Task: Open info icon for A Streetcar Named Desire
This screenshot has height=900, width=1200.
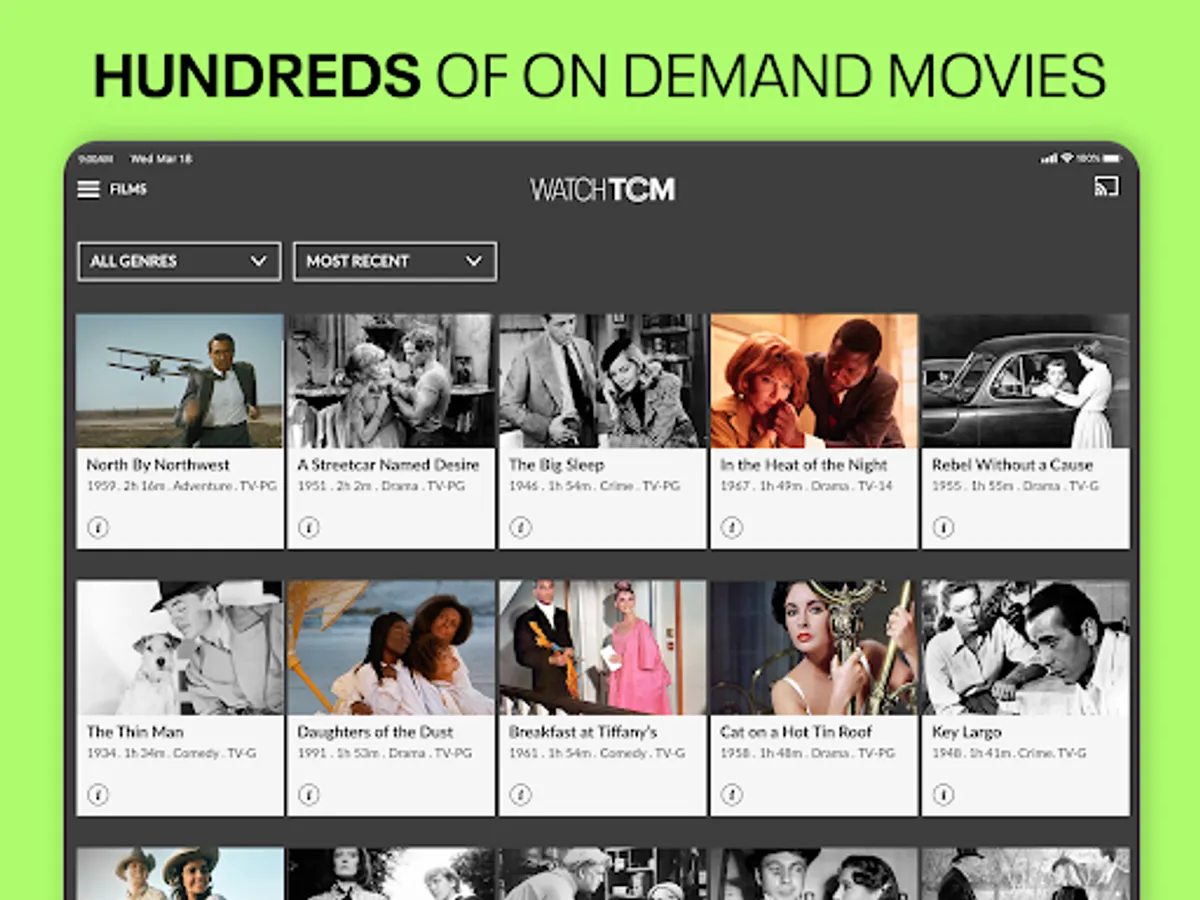Action: coord(309,527)
